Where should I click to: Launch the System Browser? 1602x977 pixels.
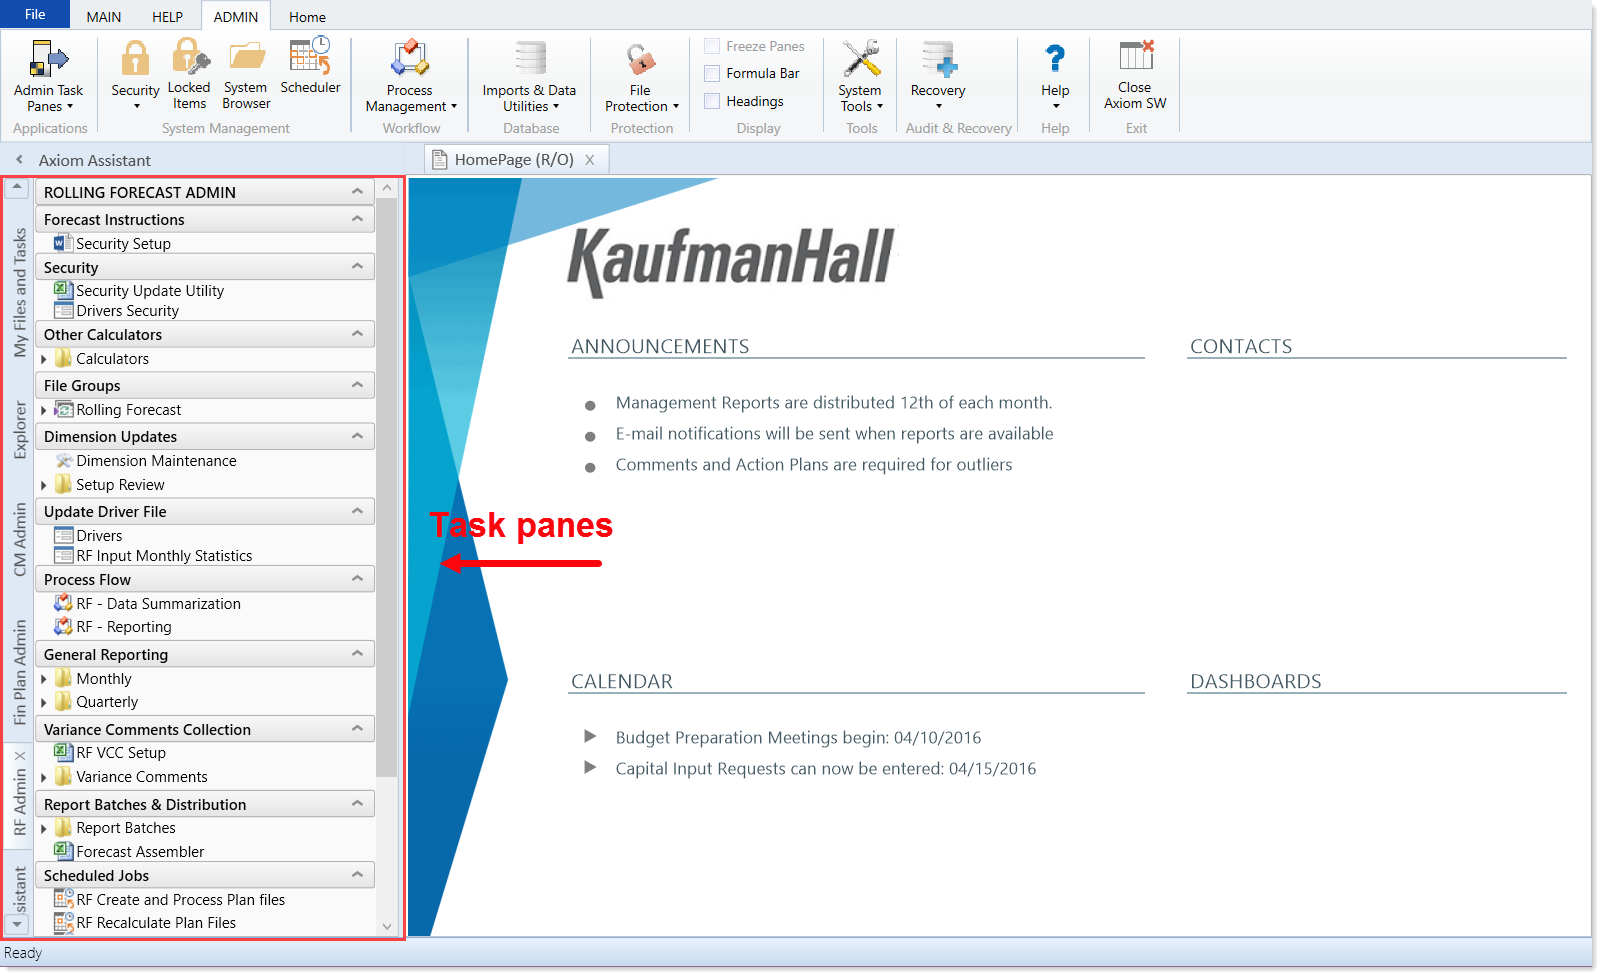pos(246,76)
